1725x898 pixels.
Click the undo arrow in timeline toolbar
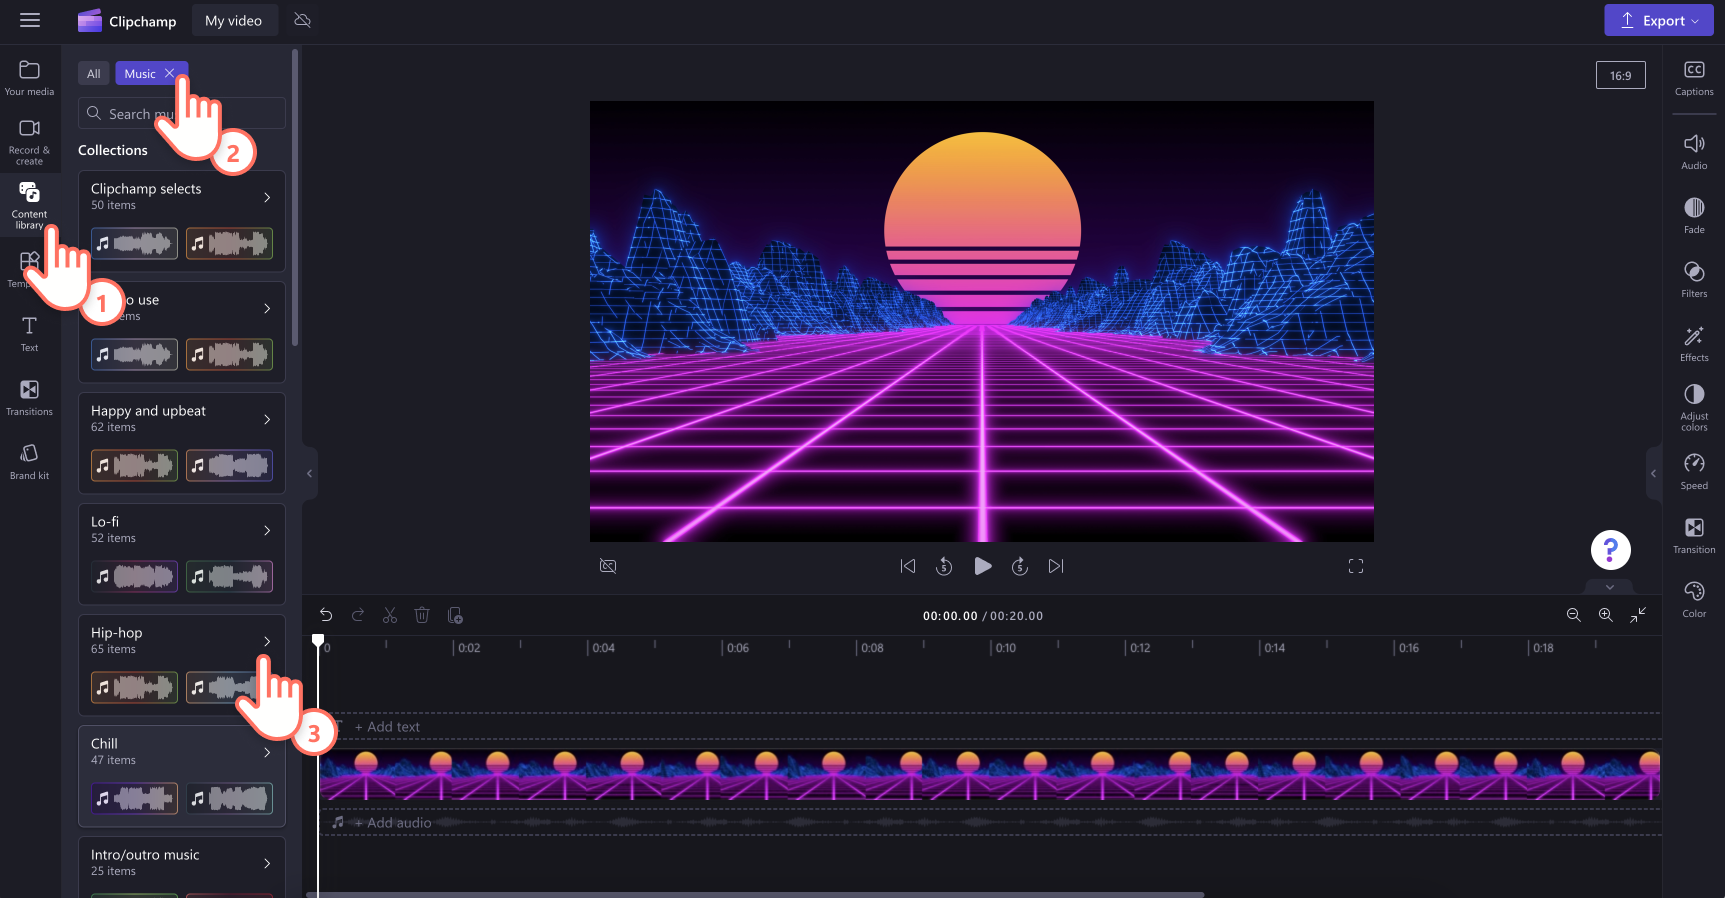coord(326,615)
